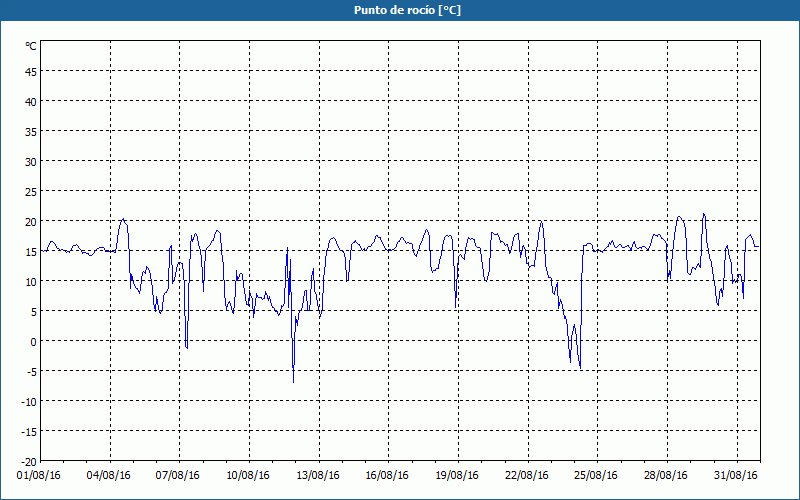Click date label 10/08/16
Viewport: 800px width, 500px height.
[248, 476]
